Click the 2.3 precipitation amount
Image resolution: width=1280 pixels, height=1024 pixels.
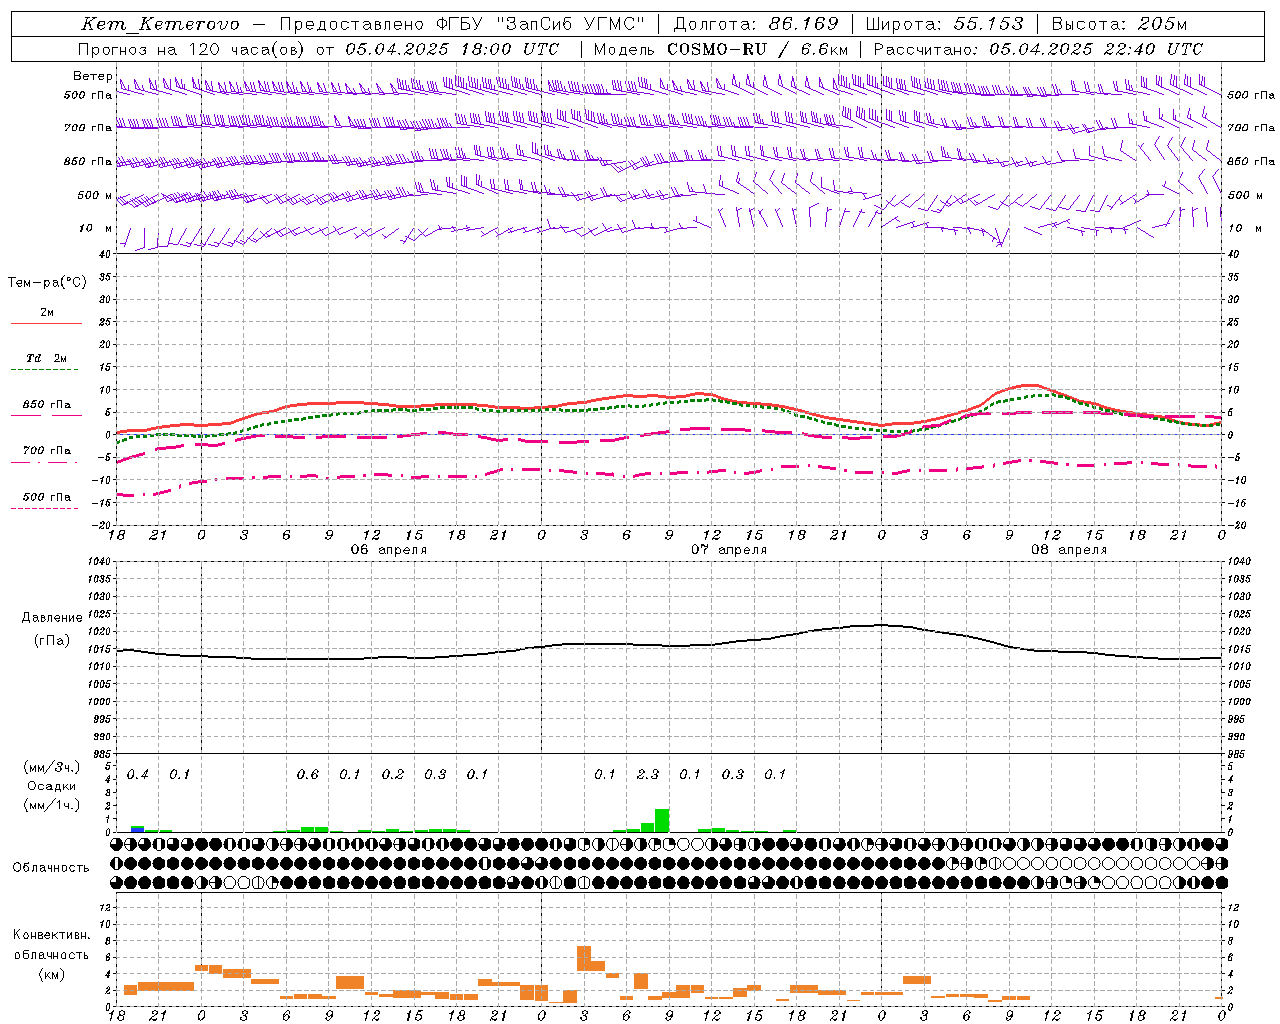pyautogui.click(x=648, y=774)
